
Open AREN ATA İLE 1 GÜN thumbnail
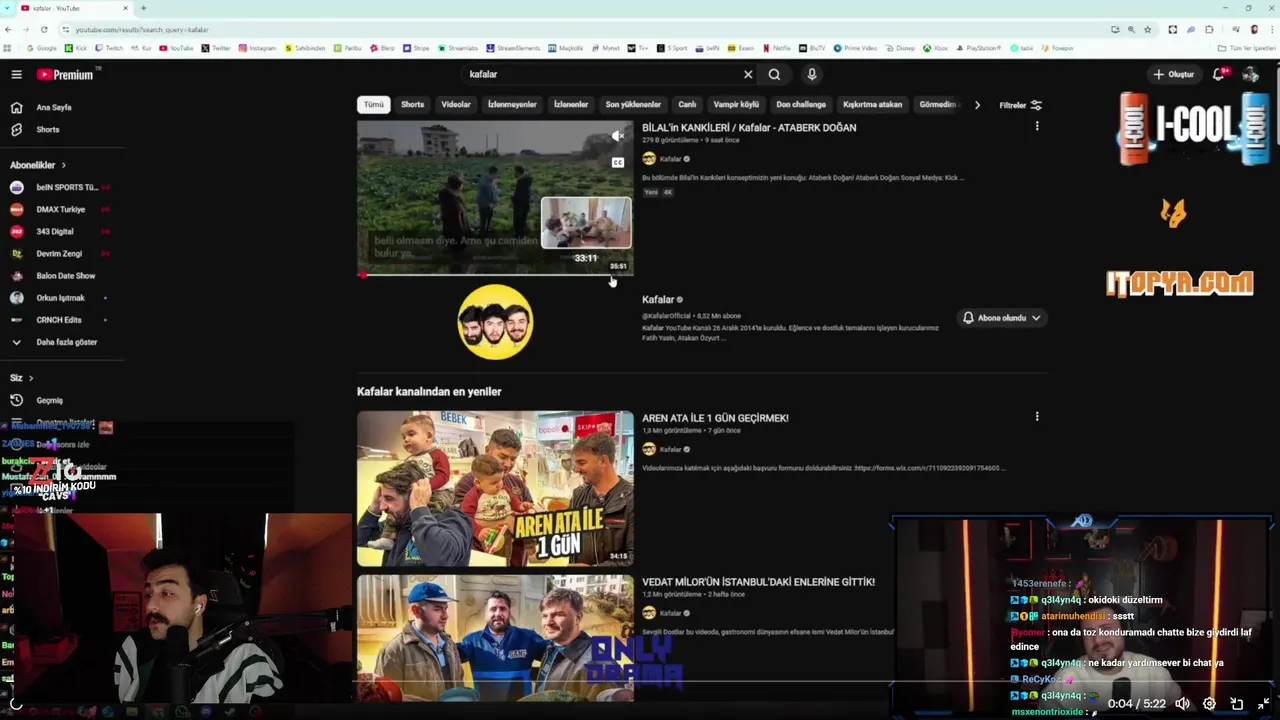[495, 488]
